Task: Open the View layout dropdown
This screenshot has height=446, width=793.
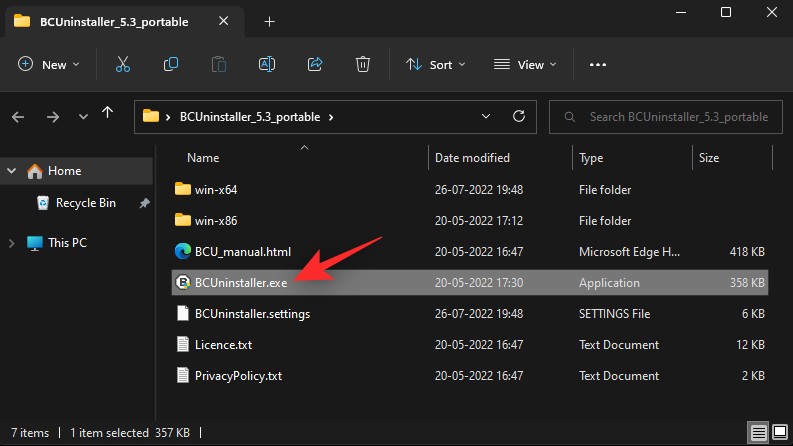Action: click(x=525, y=65)
